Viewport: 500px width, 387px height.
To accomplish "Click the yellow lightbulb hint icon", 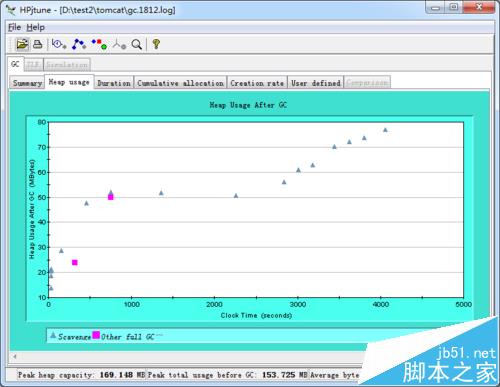I will [x=156, y=44].
